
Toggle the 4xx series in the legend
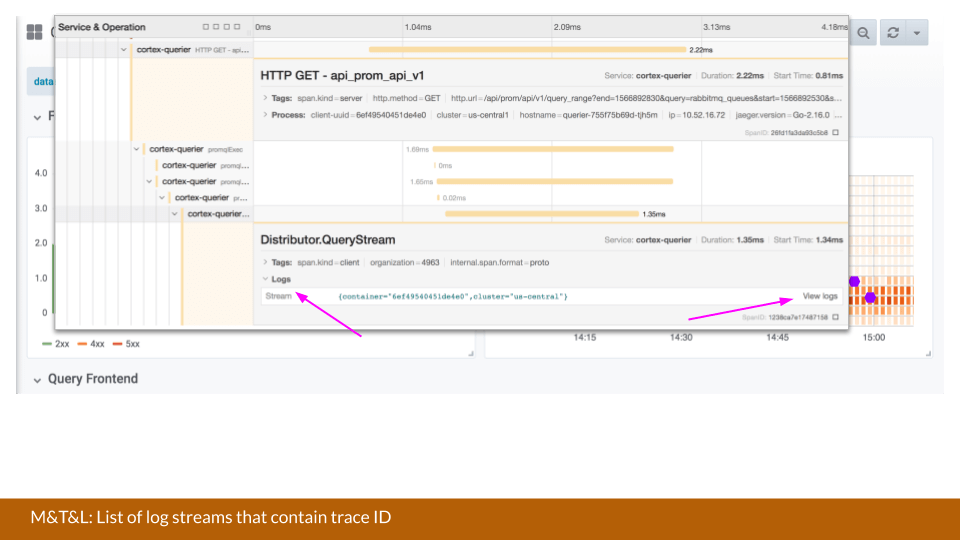(x=97, y=344)
